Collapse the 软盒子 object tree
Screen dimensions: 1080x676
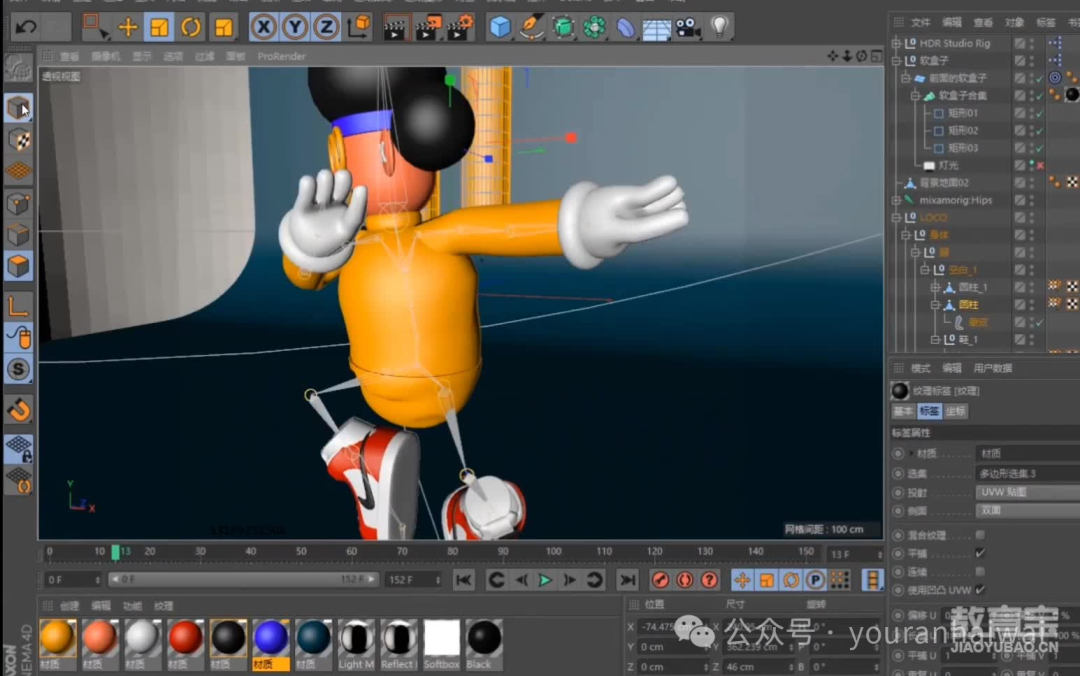point(896,61)
